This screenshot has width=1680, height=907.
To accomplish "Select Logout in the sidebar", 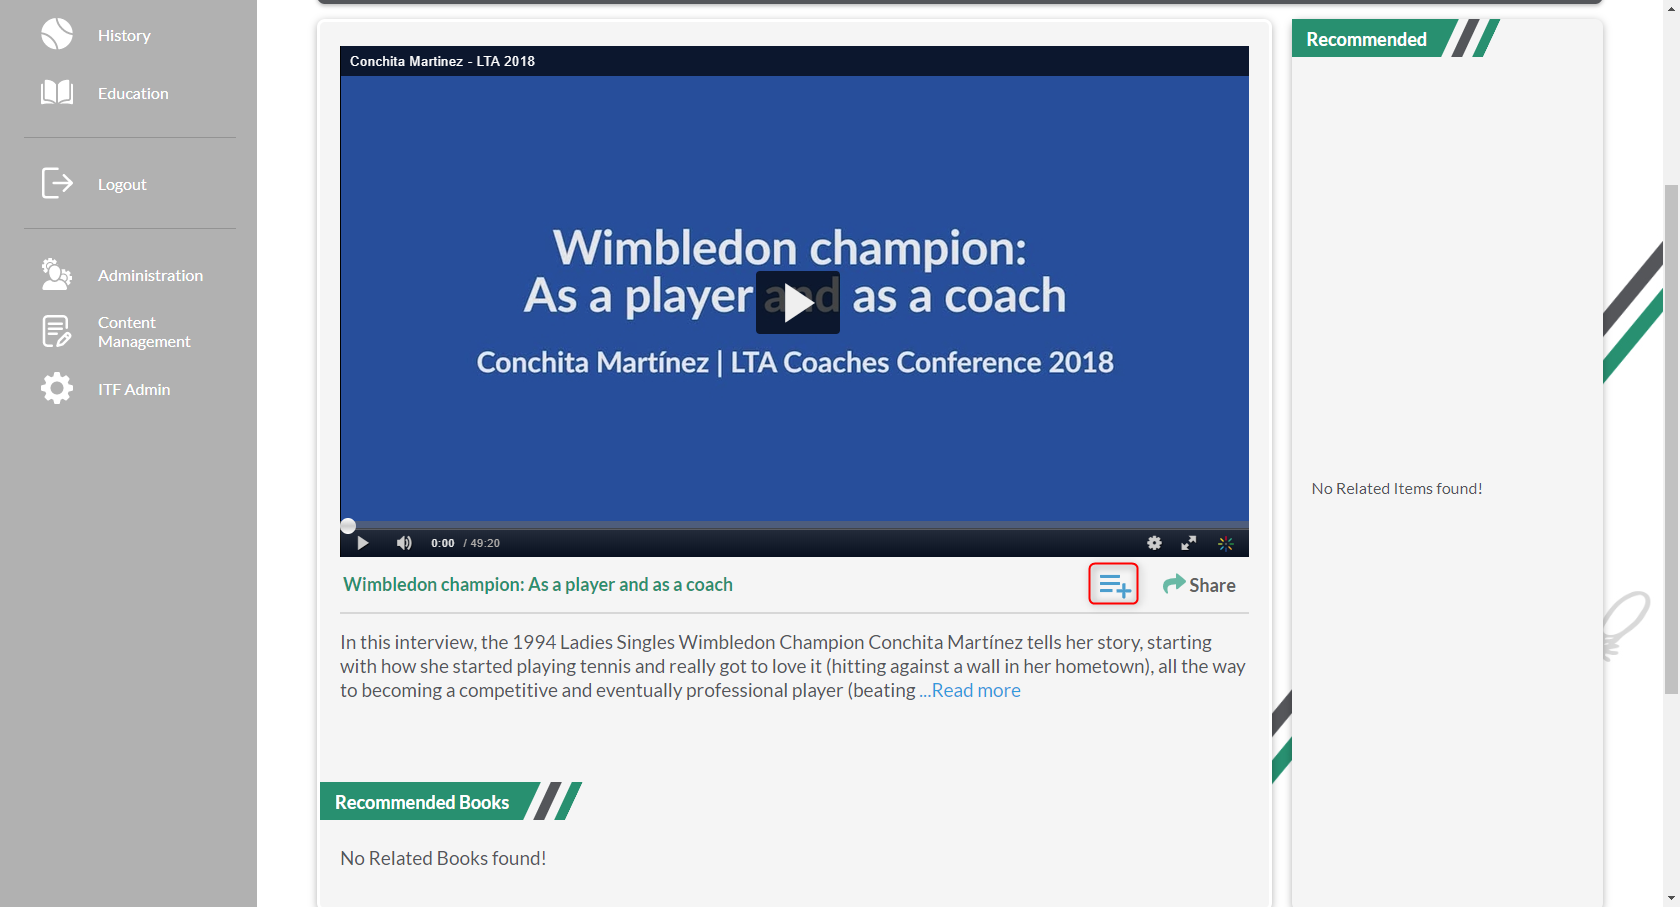I will (122, 184).
